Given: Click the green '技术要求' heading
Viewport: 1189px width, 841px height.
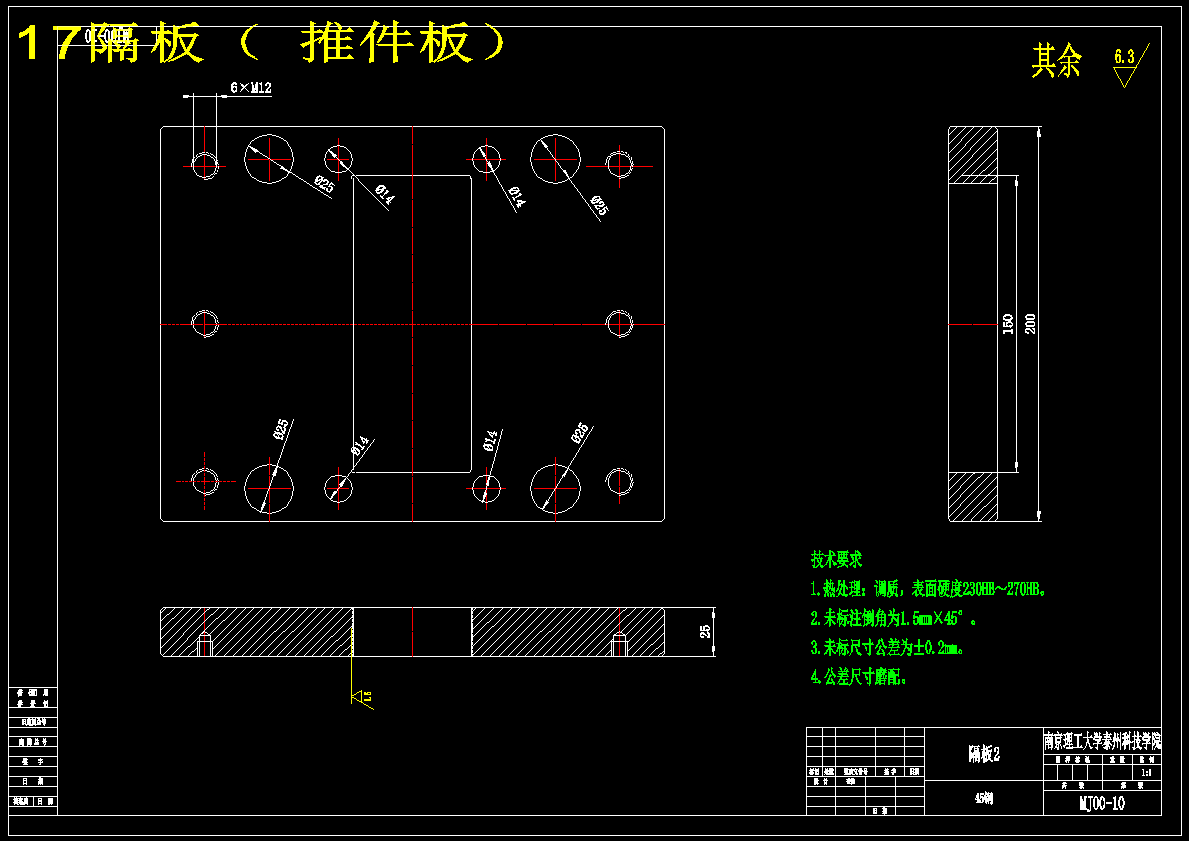Looking at the screenshot, I should [836, 560].
